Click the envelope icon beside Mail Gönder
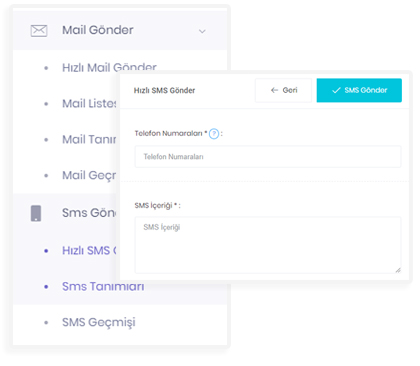This screenshot has width=420, height=366. tap(39, 31)
